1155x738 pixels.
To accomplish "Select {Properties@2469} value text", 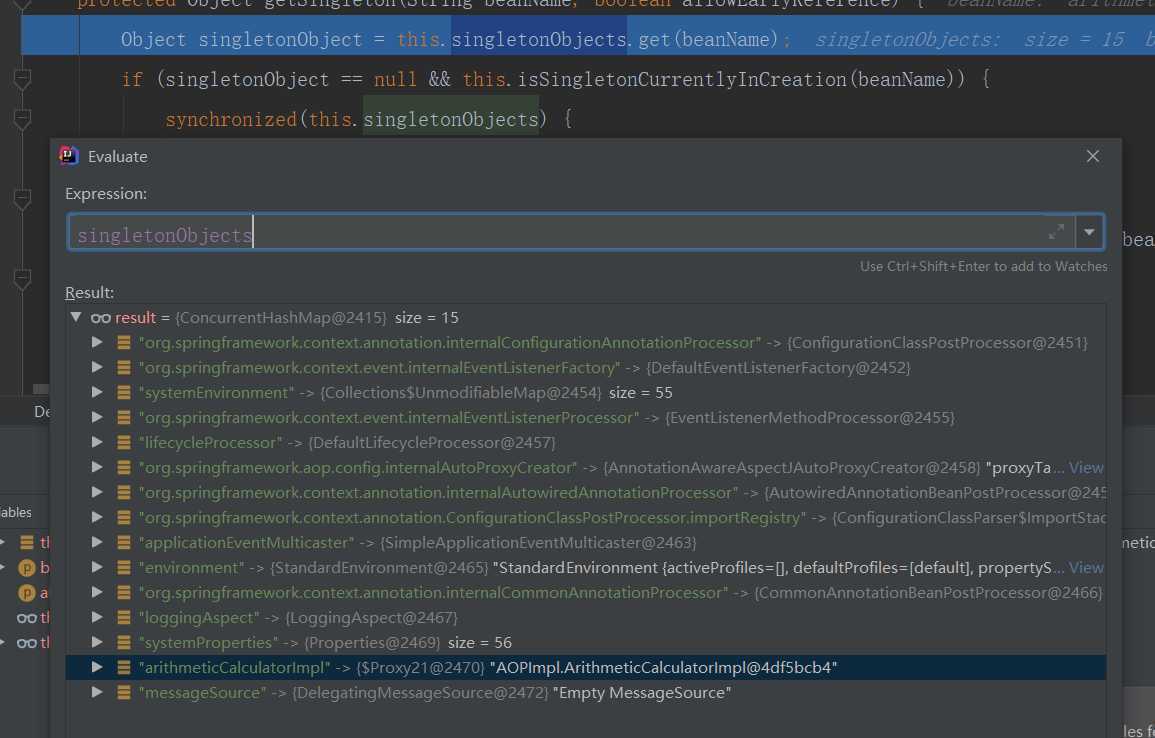I will [x=372, y=643].
